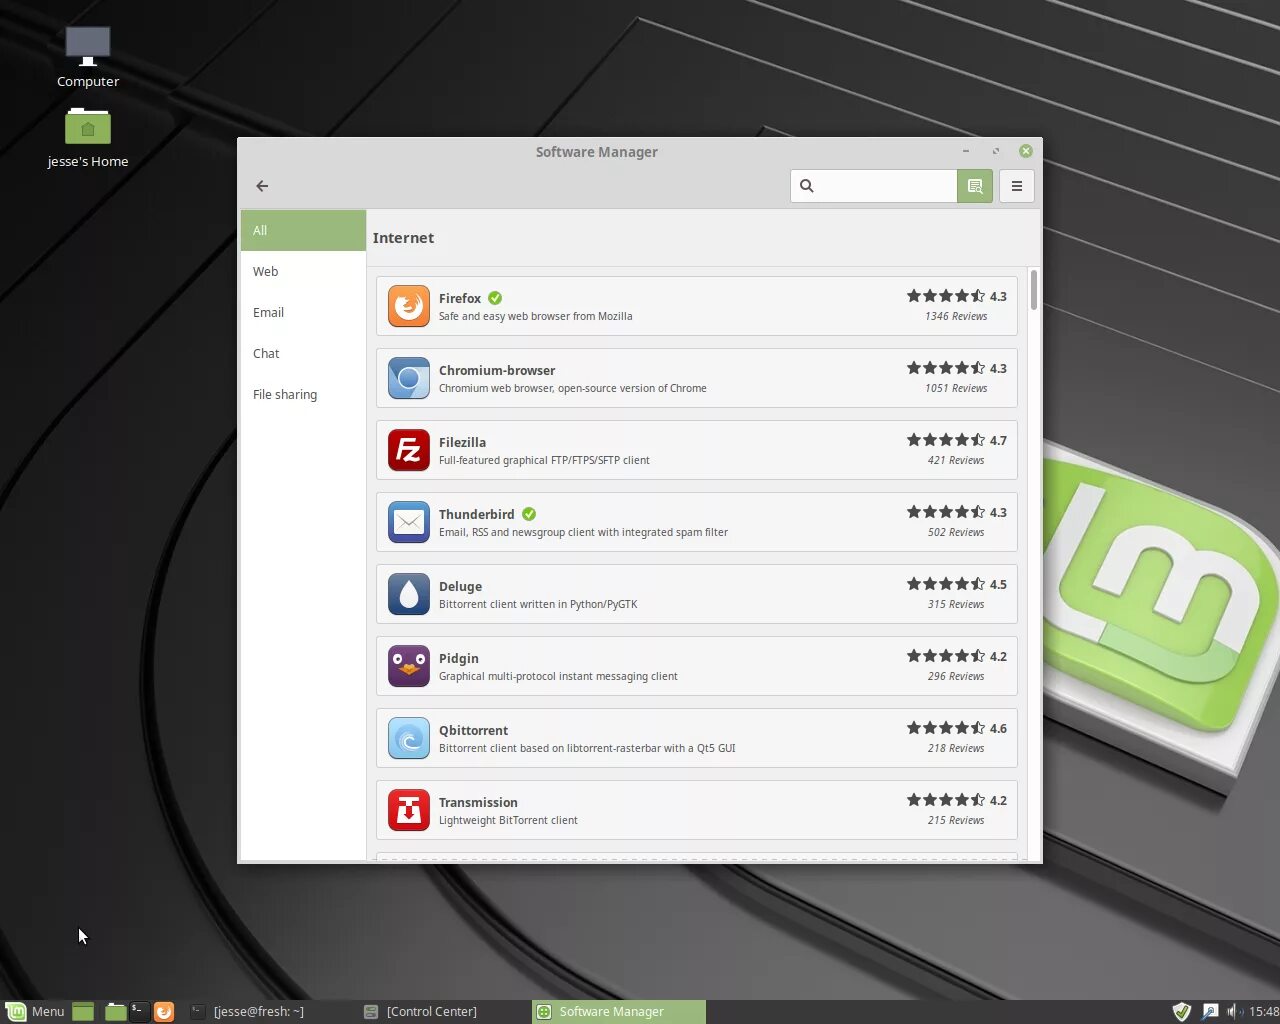Select the Web category
This screenshot has height=1024, width=1280.
pos(303,271)
